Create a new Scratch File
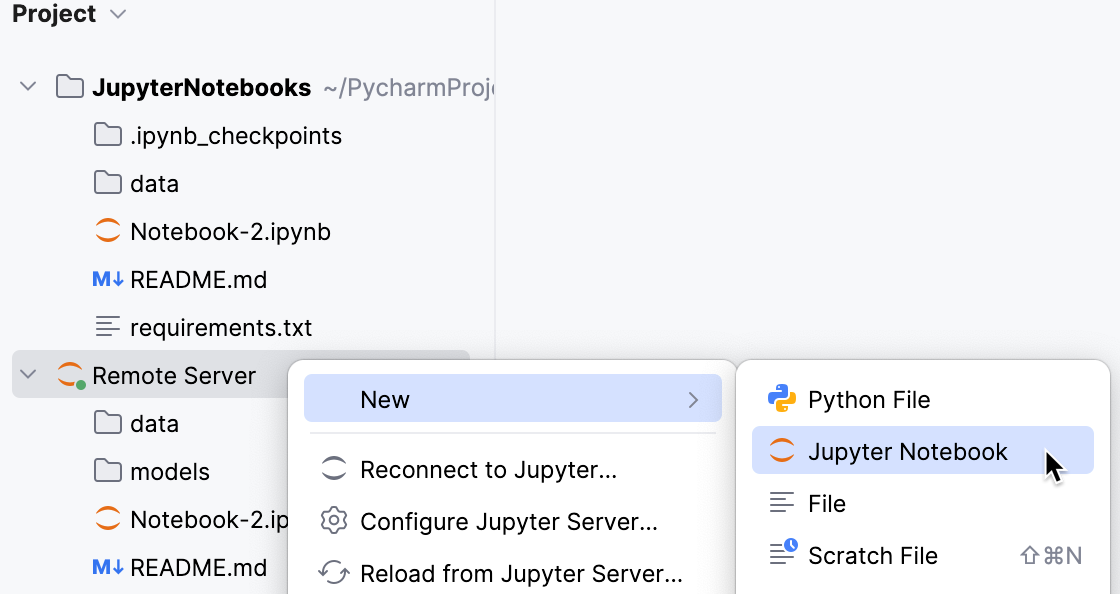Viewport: 1120px width, 594px height. tap(873, 555)
